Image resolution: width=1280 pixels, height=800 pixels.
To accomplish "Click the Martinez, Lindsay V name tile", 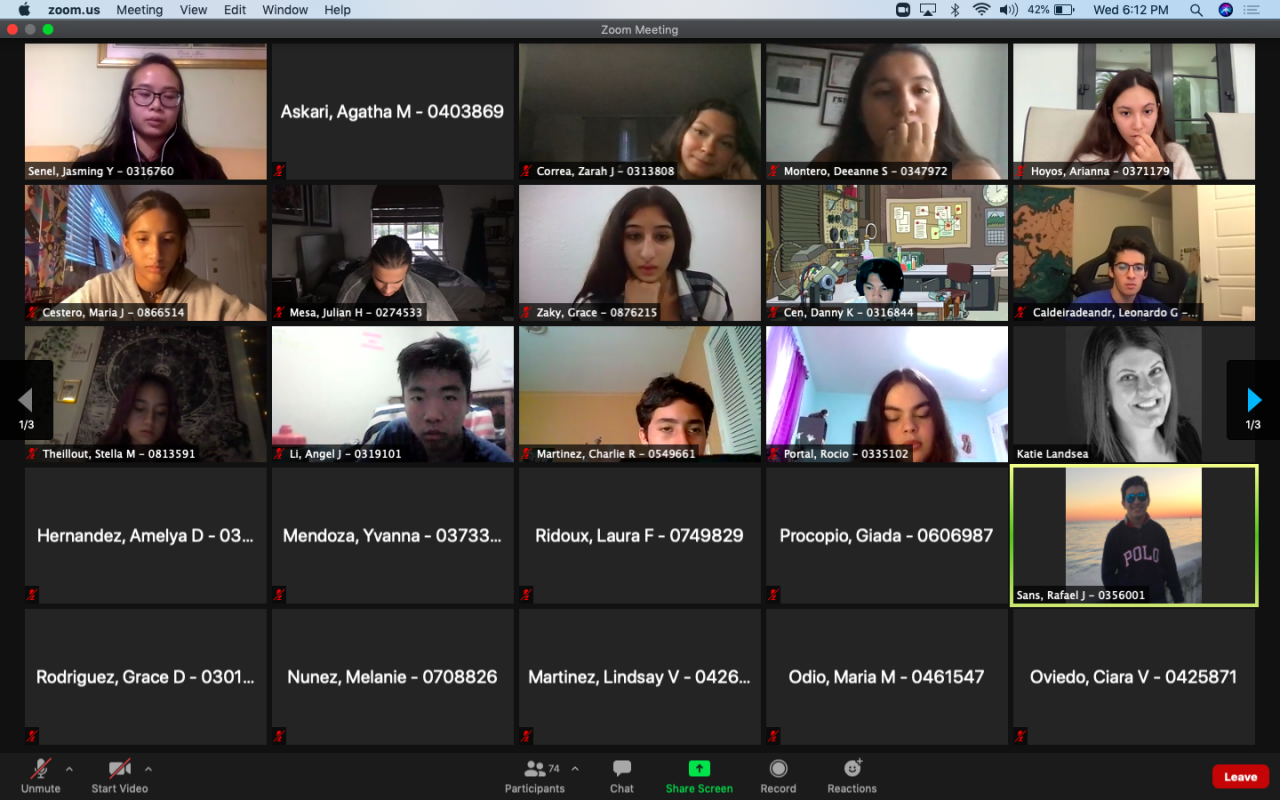I will [640, 677].
